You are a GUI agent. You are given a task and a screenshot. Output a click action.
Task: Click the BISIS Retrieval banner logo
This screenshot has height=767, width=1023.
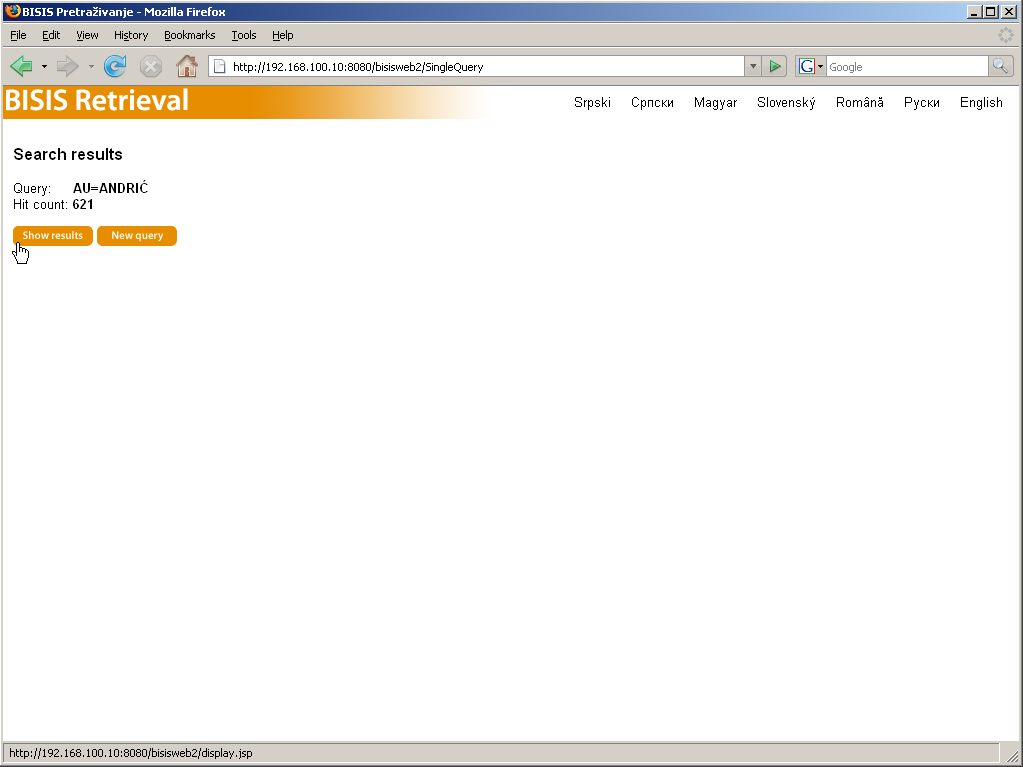coord(97,101)
